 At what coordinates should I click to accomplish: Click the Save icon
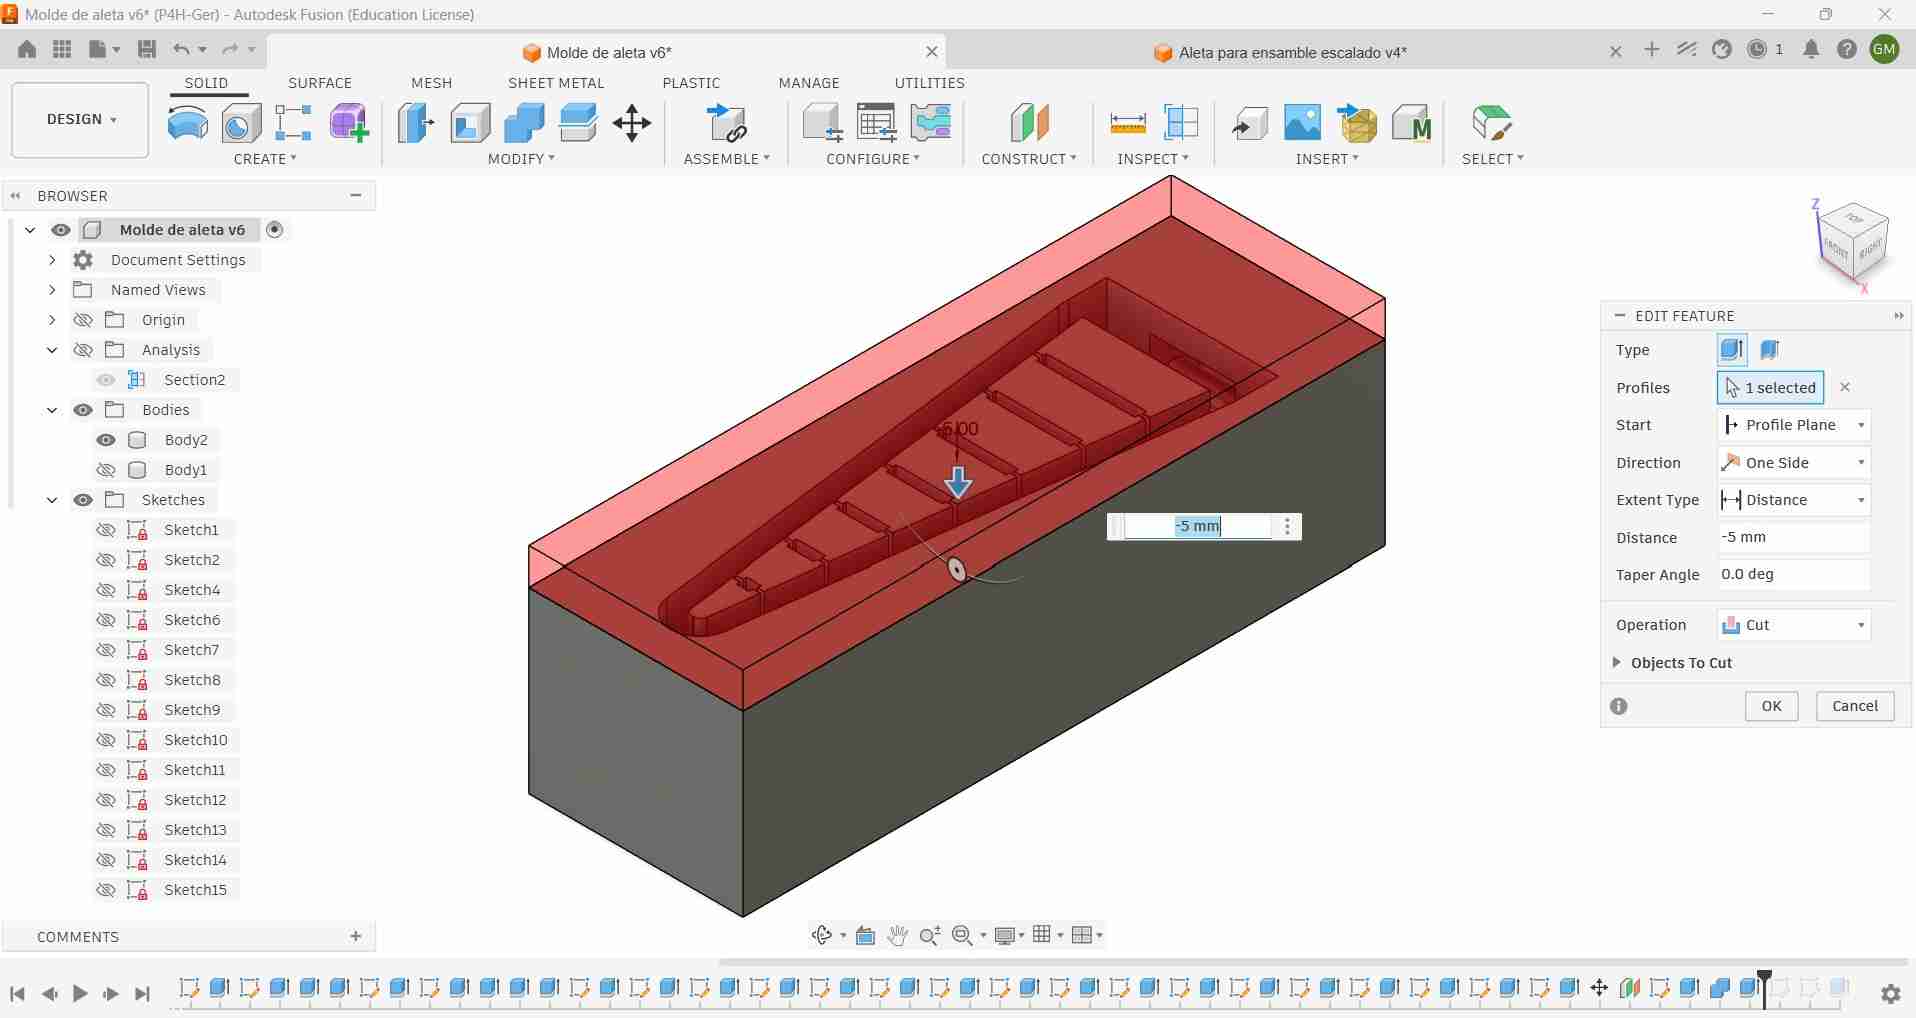click(x=146, y=49)
